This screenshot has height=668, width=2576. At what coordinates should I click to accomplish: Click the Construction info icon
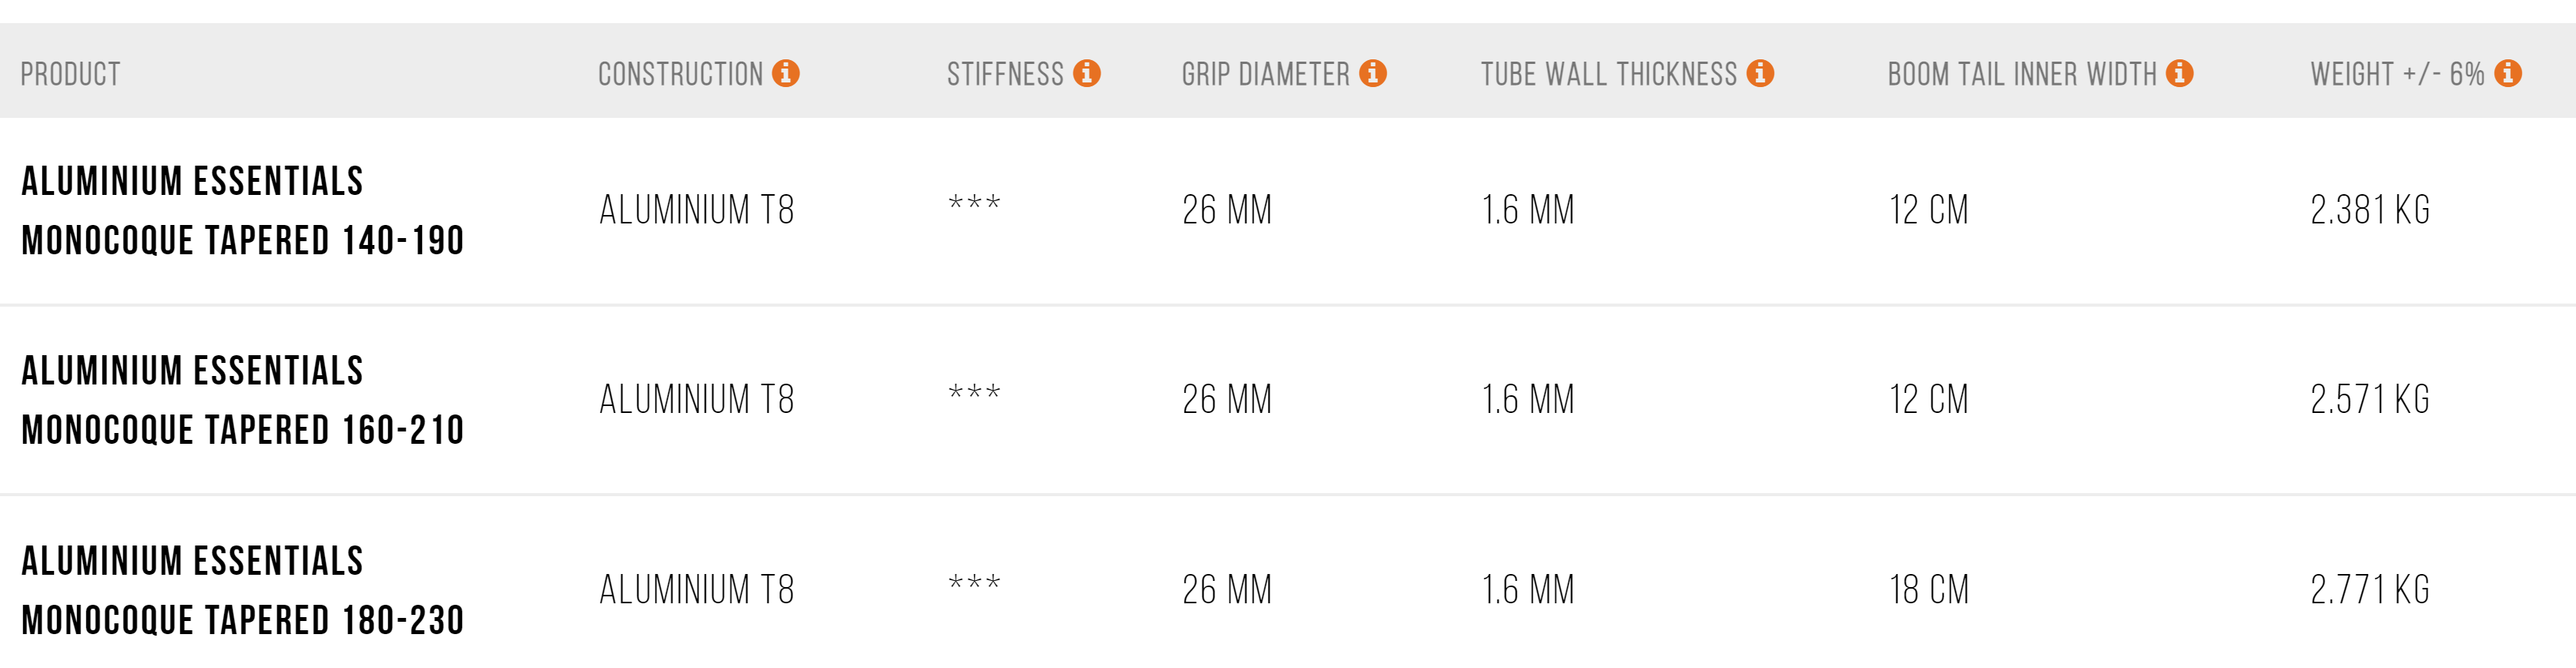coord(786,73)
